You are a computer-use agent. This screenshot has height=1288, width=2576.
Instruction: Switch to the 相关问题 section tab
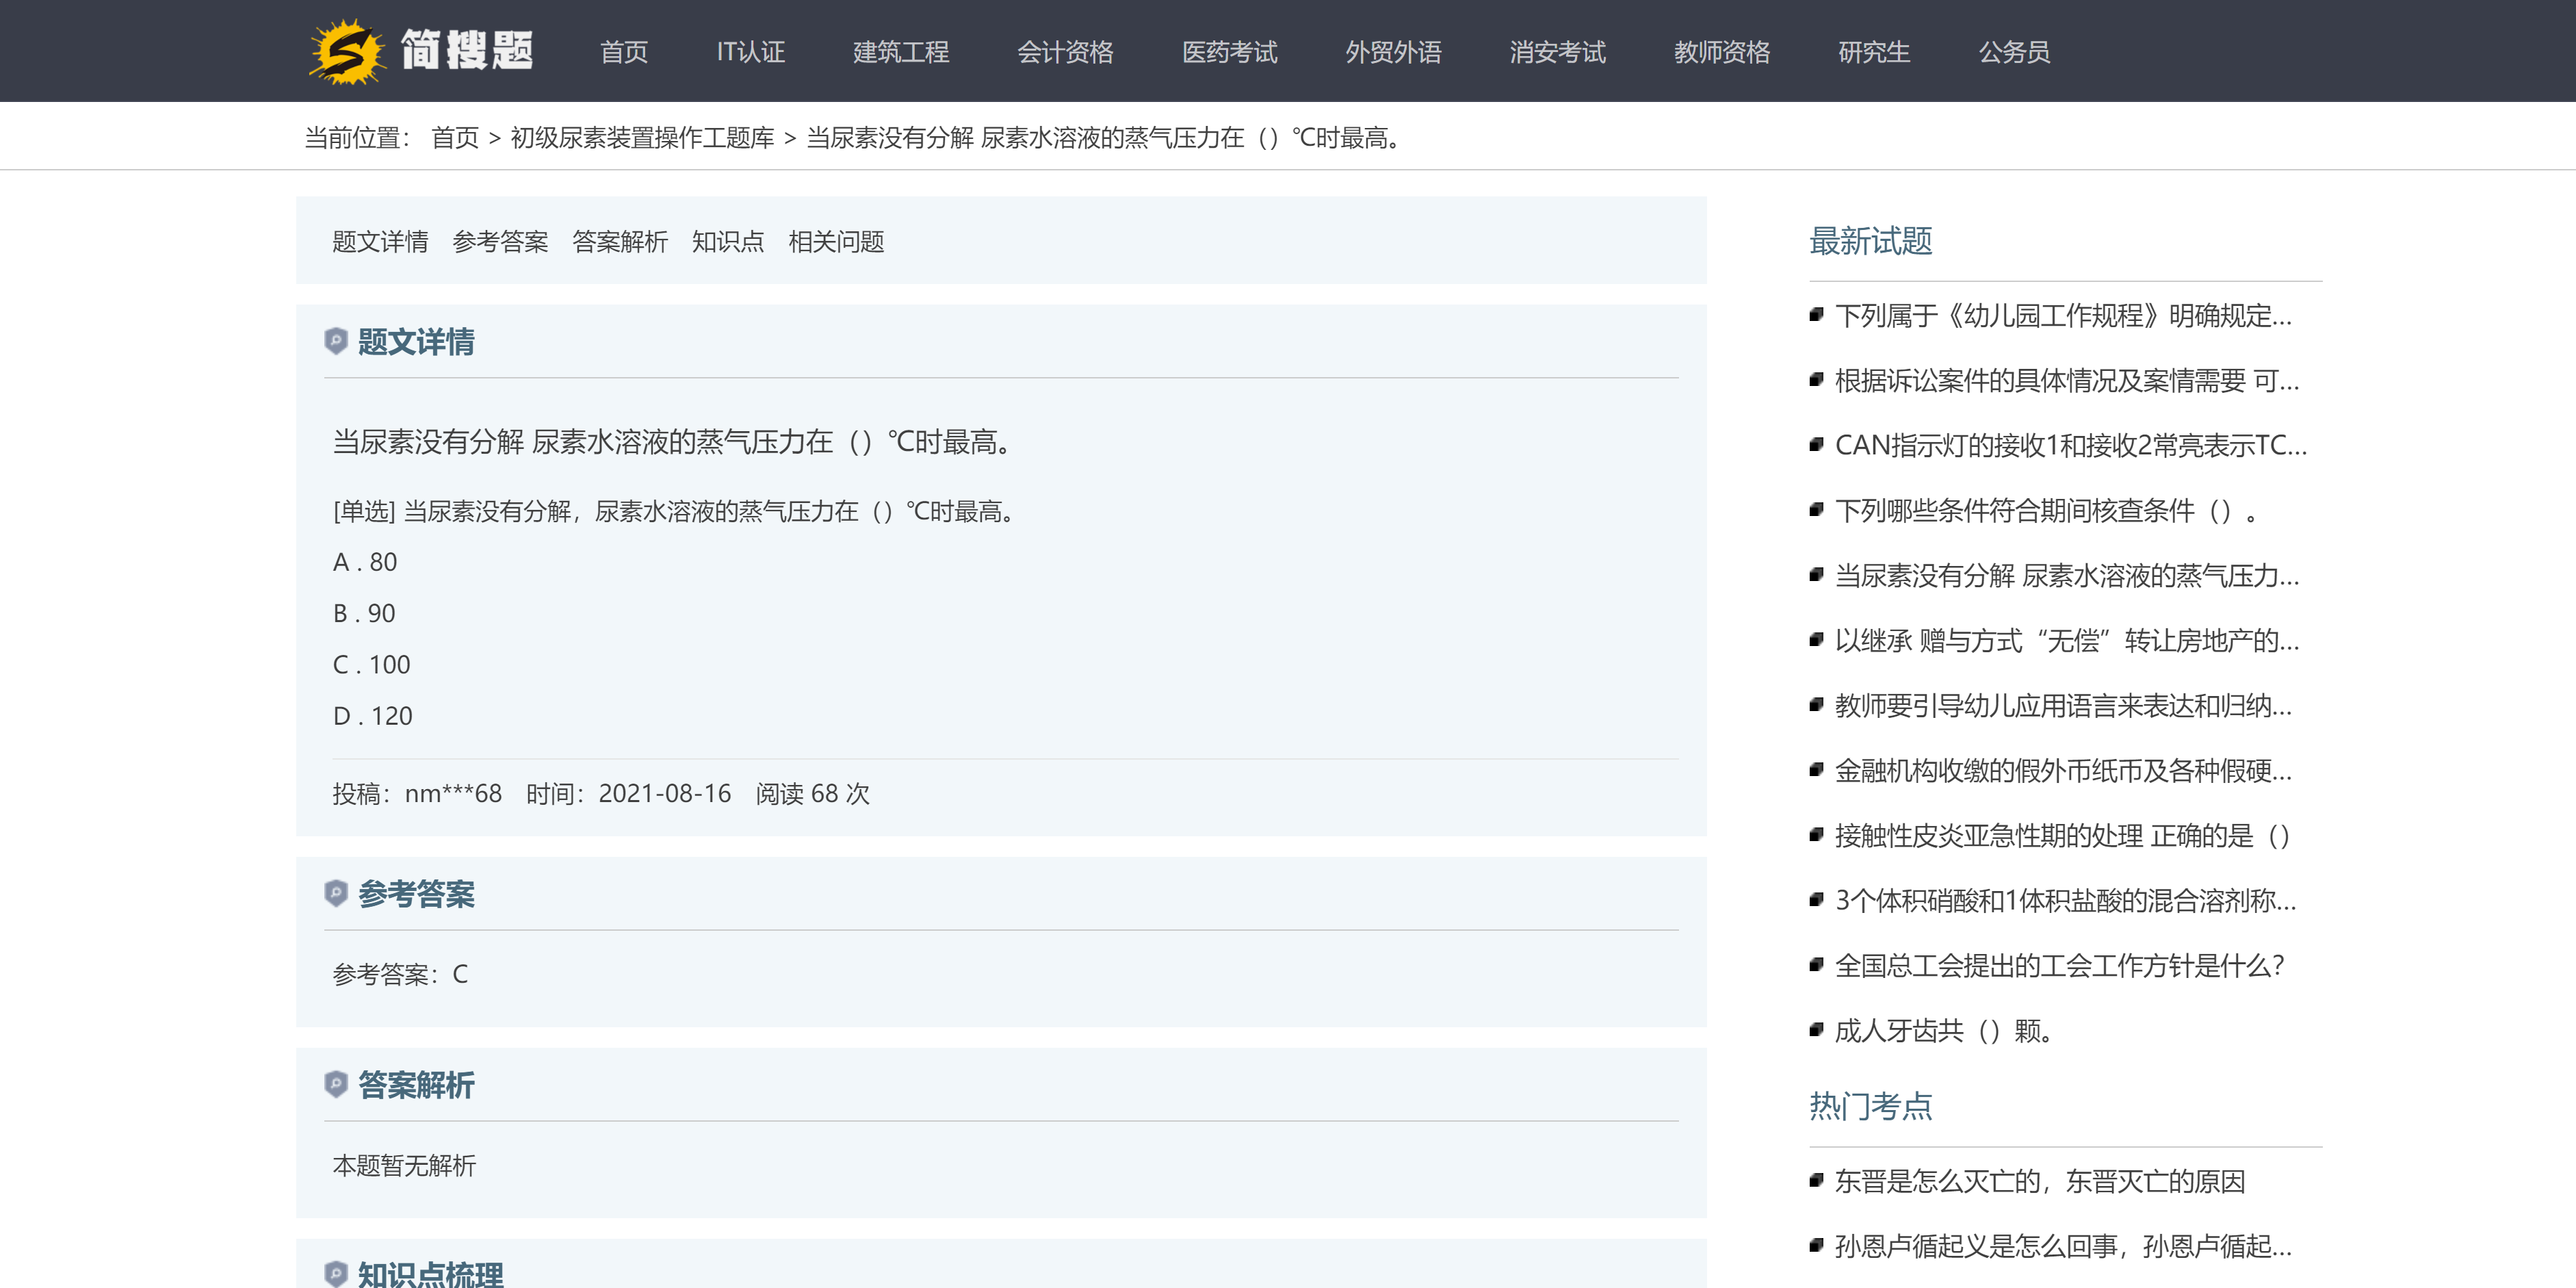836,242
